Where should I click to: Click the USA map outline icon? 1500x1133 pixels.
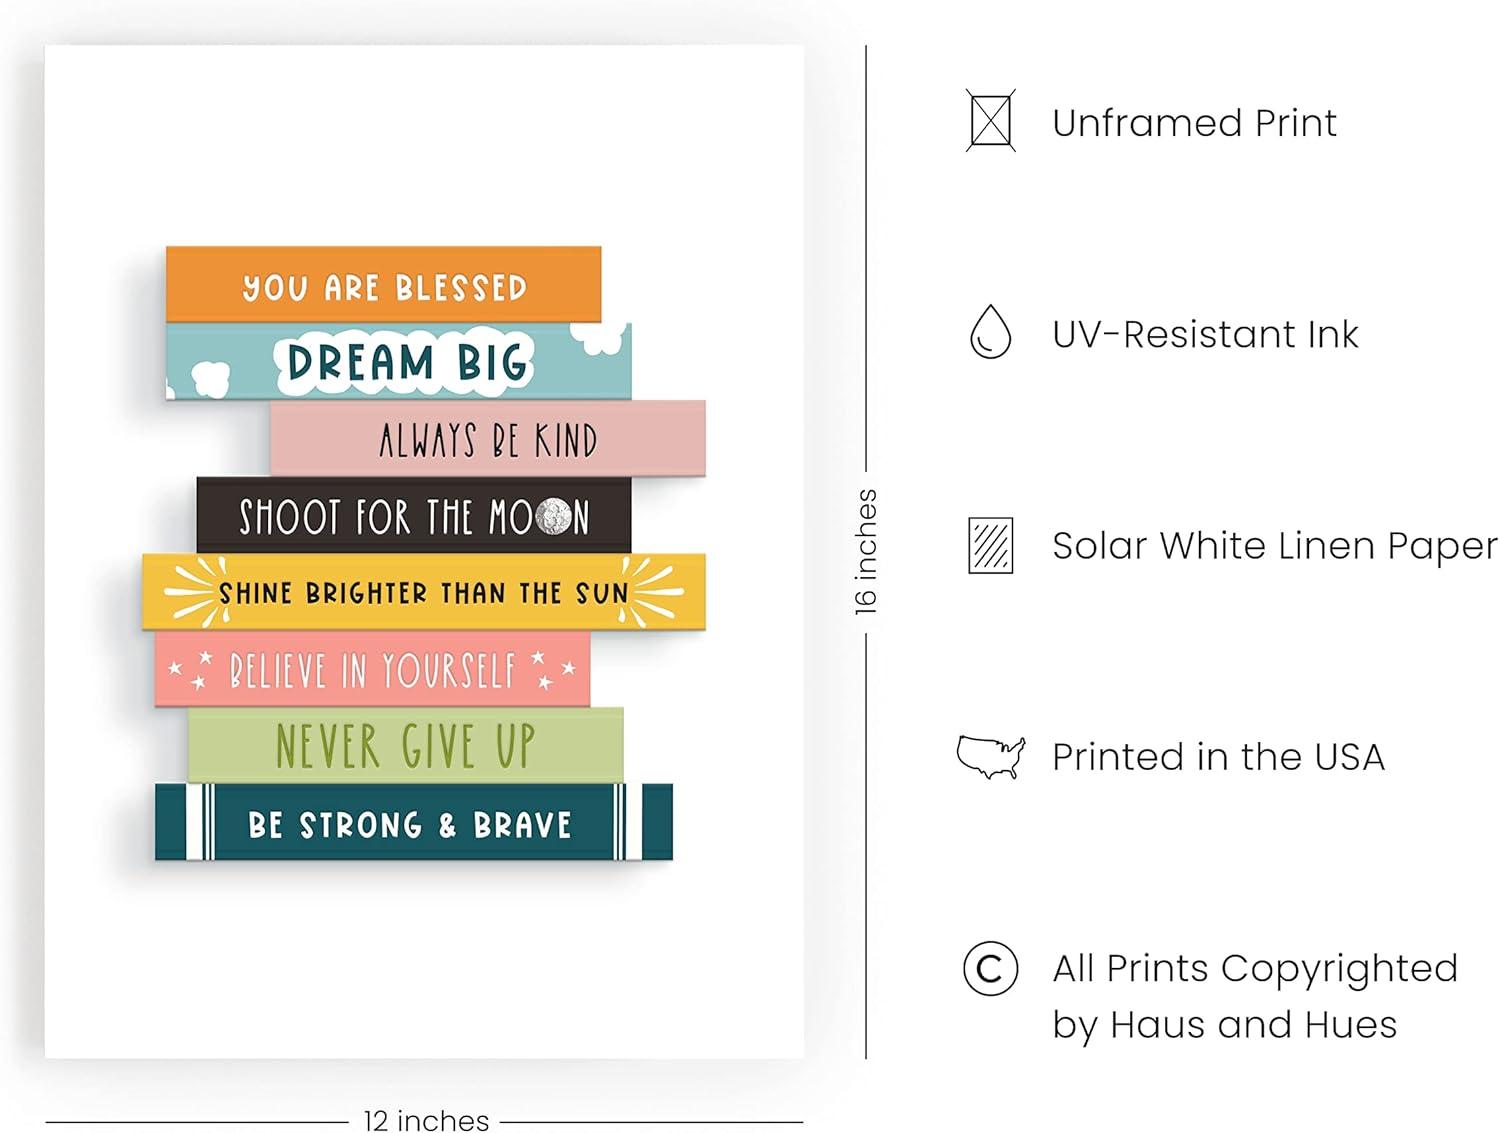990,757
